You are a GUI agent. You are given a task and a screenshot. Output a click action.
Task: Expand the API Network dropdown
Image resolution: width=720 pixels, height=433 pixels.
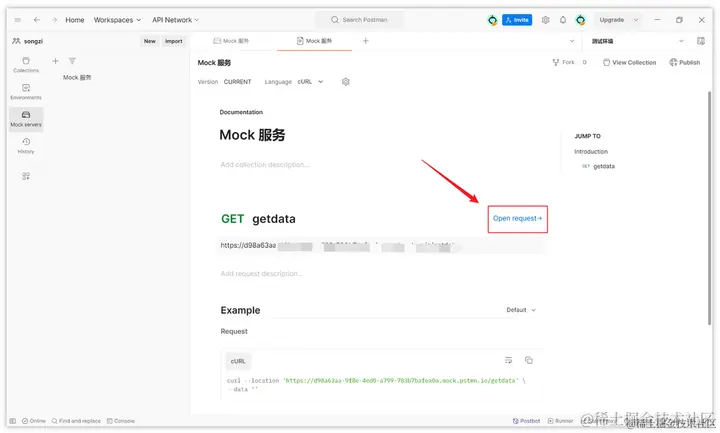(x=175, y=20)
